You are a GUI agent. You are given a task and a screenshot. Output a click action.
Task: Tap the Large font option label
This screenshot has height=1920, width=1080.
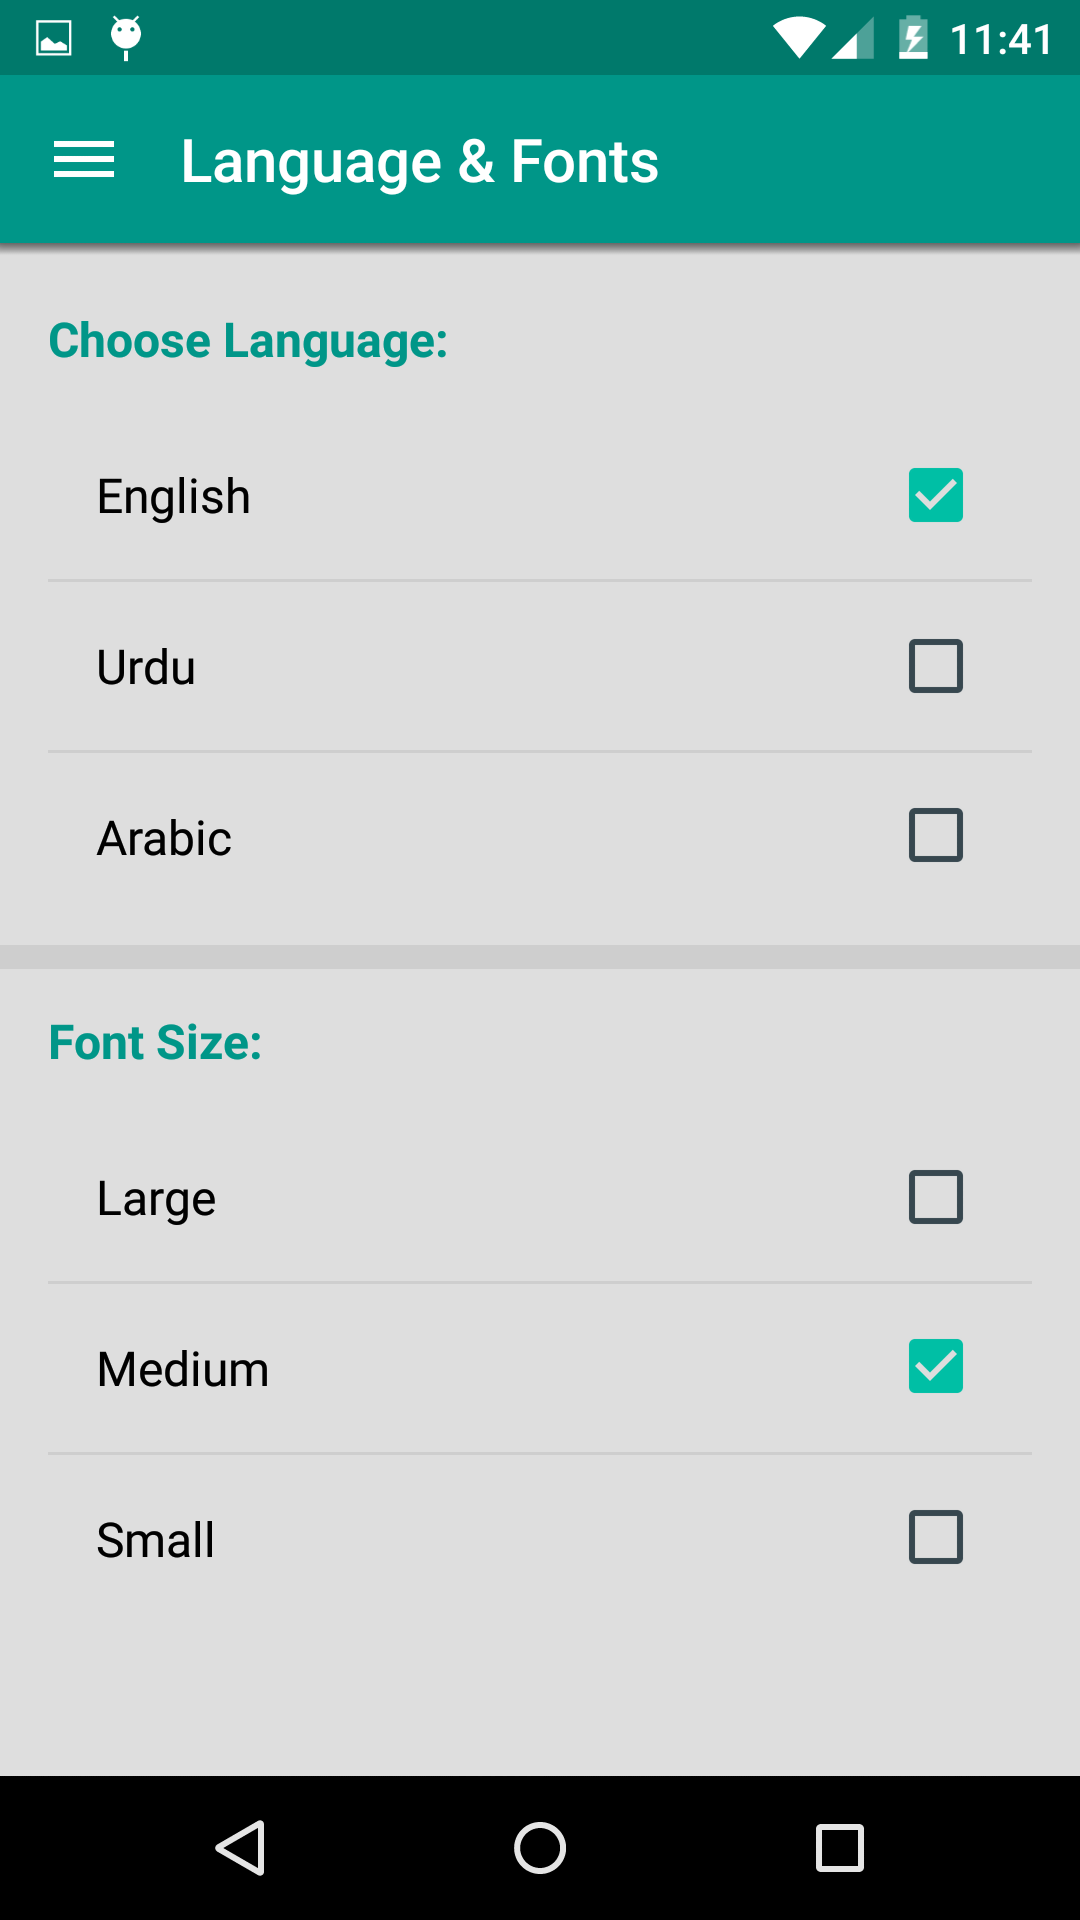click(156, 1198)
